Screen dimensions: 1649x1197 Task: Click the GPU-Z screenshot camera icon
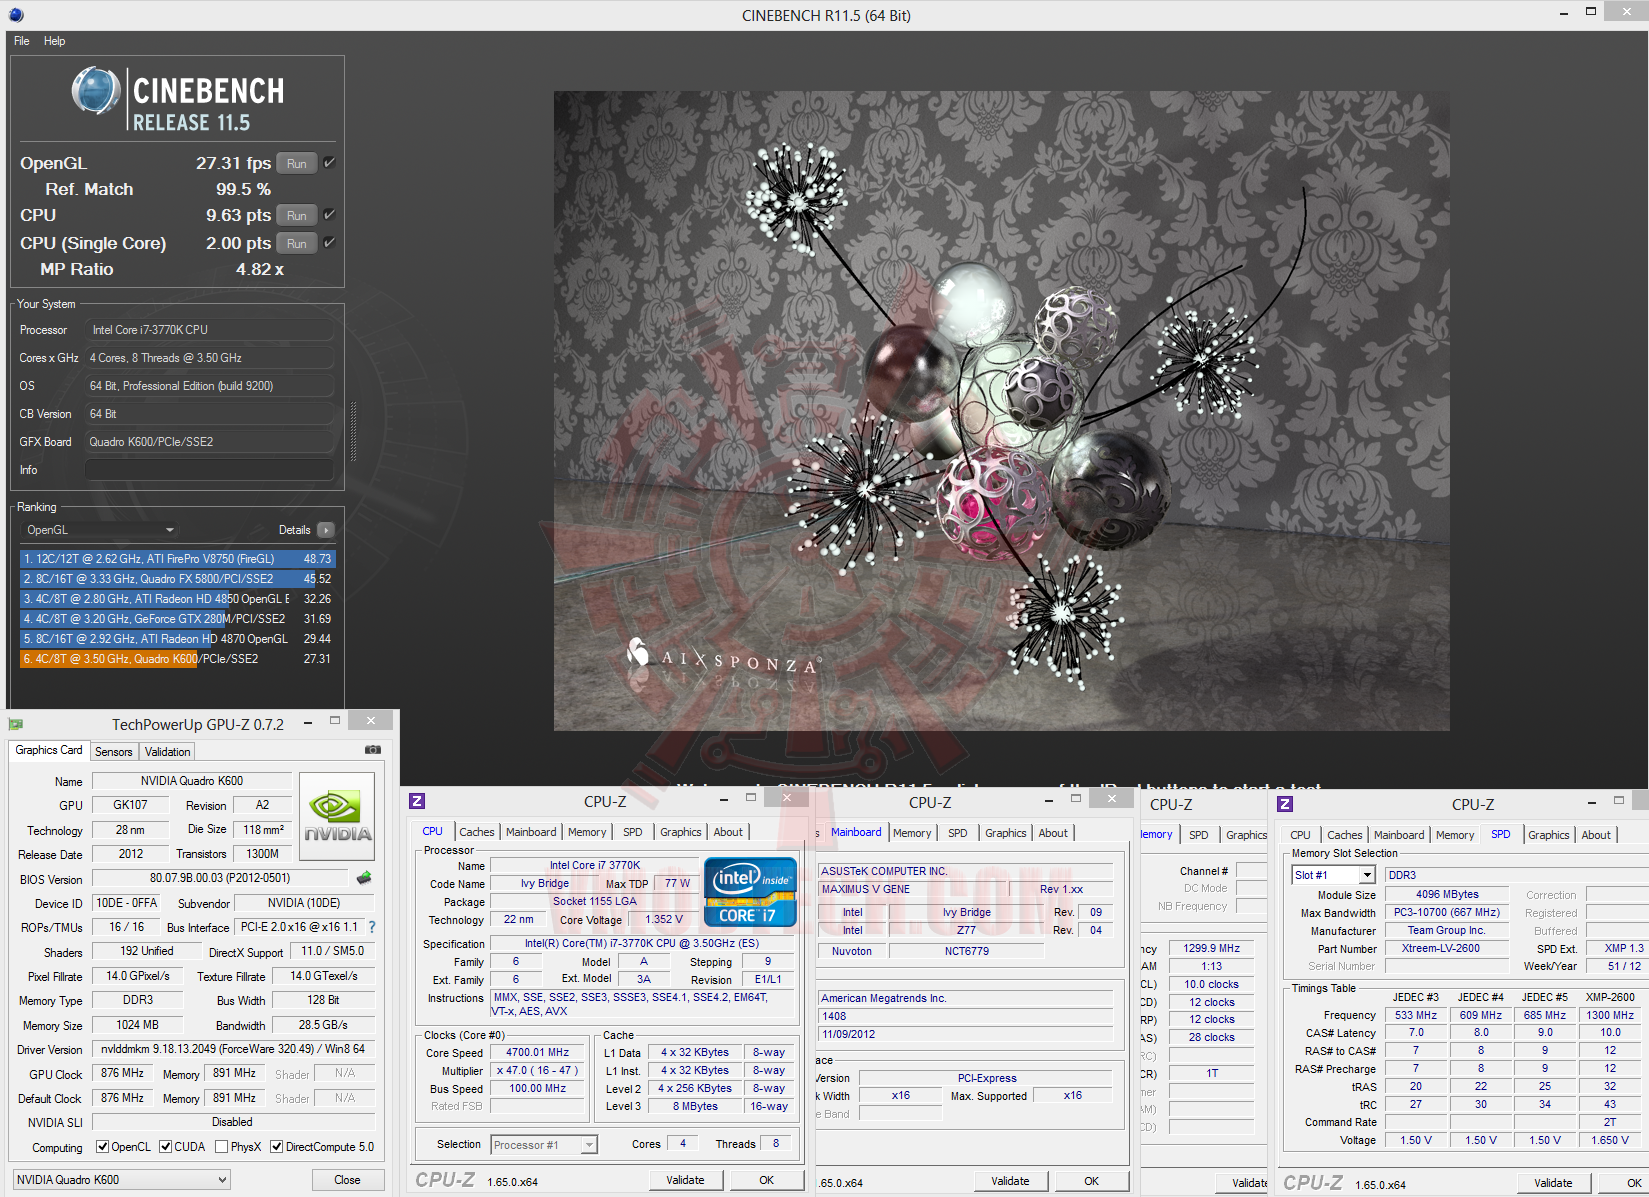(373, 749)
